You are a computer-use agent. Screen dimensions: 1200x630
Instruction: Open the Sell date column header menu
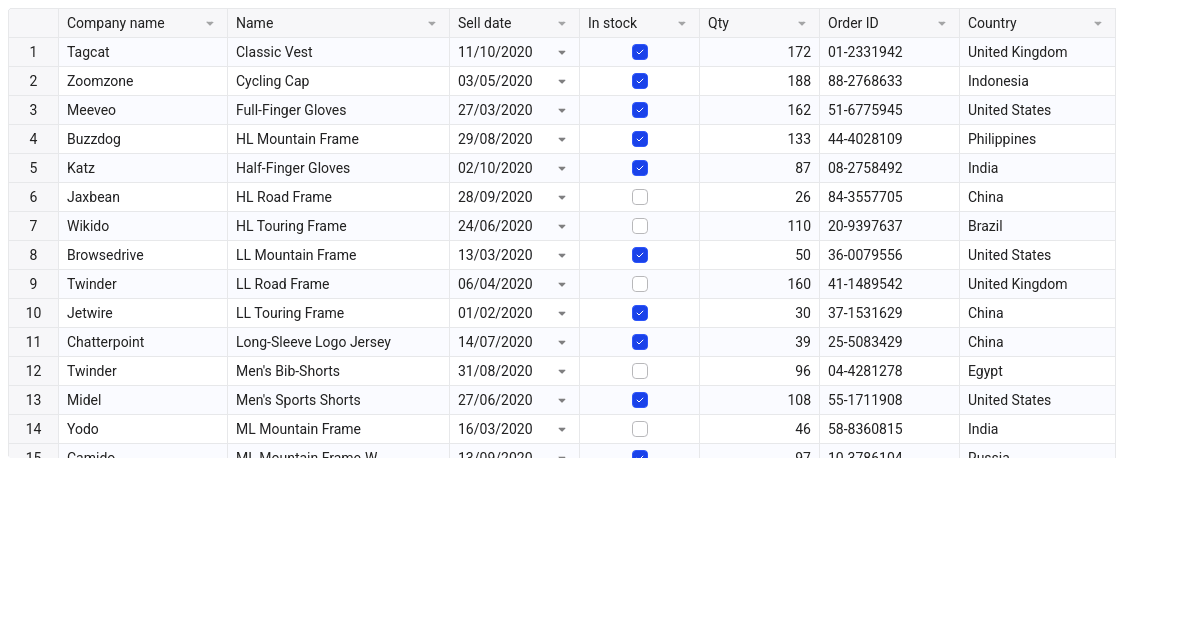pyautogui.click(x=562, y=24)
